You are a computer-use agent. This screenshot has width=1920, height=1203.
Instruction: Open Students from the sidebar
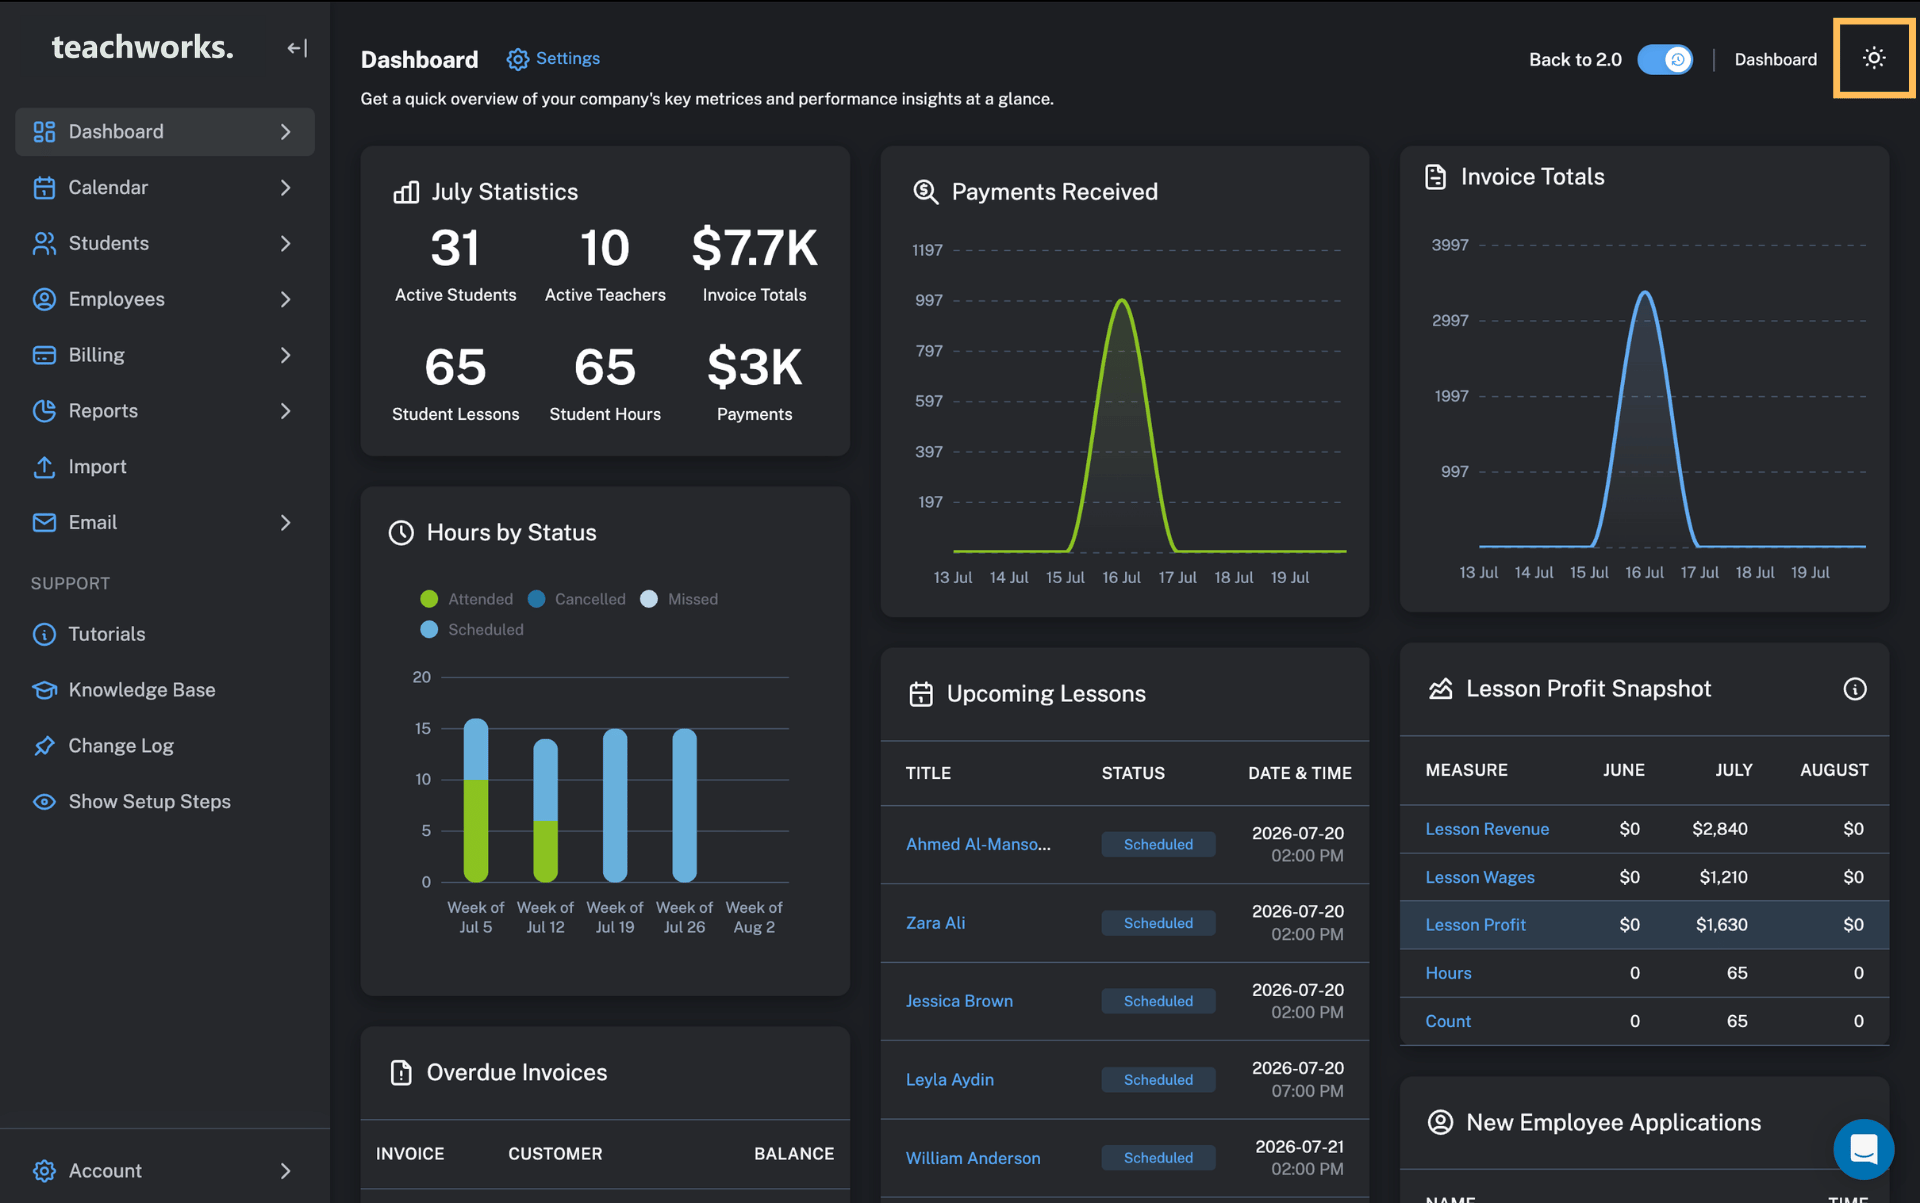click(165, 244)
